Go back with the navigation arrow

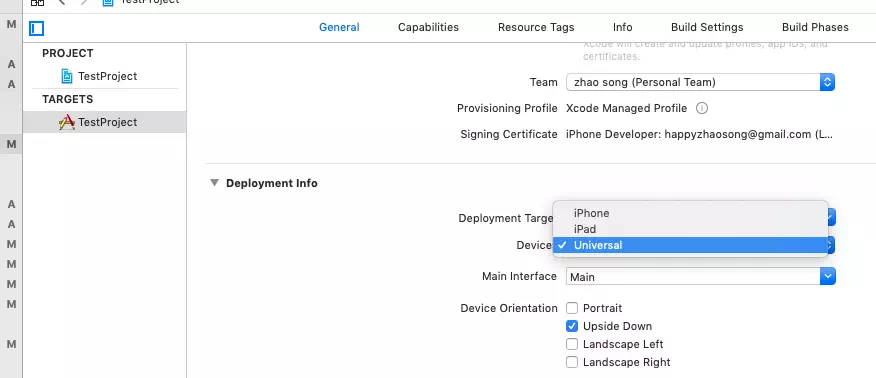pyautogui.click(x=61, y=2)
